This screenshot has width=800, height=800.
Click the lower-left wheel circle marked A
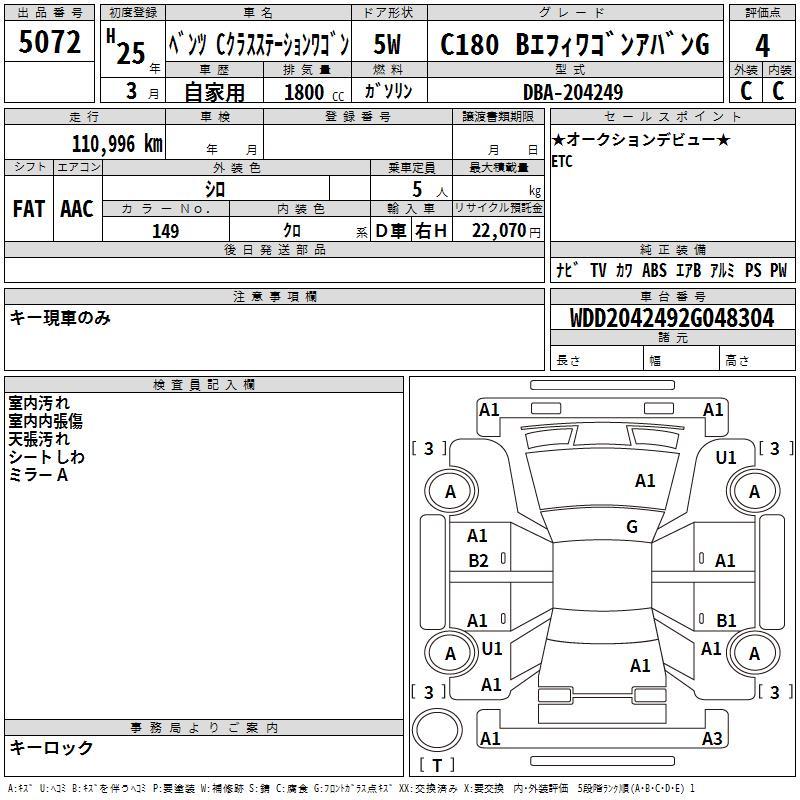click(x=450, y=653)
